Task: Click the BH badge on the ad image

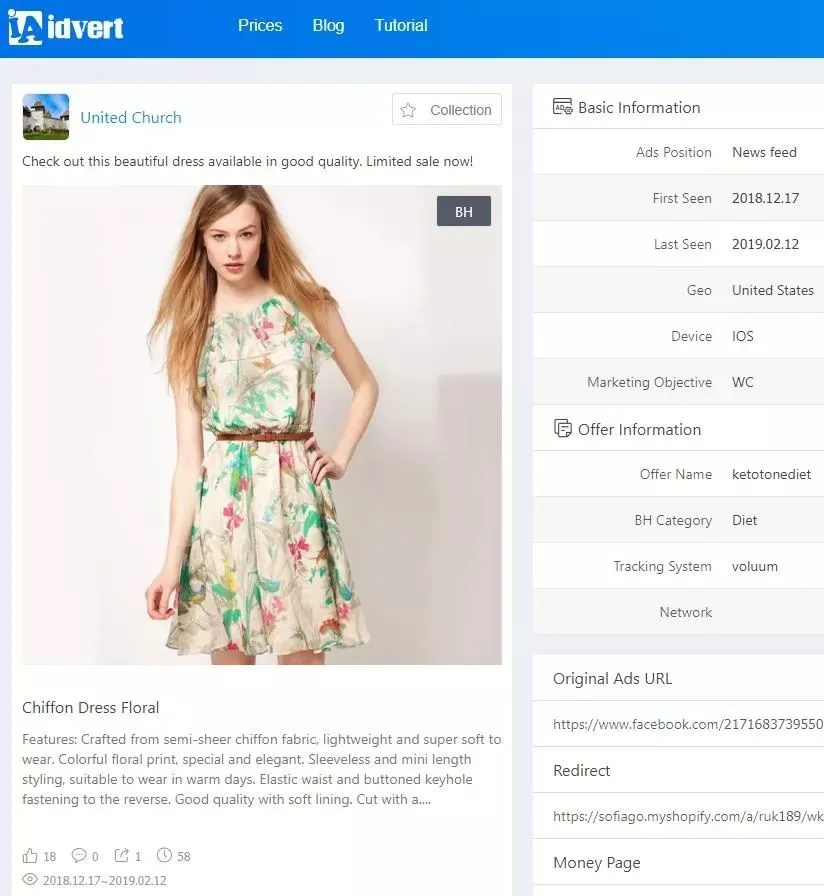Action: coord(464,211)
